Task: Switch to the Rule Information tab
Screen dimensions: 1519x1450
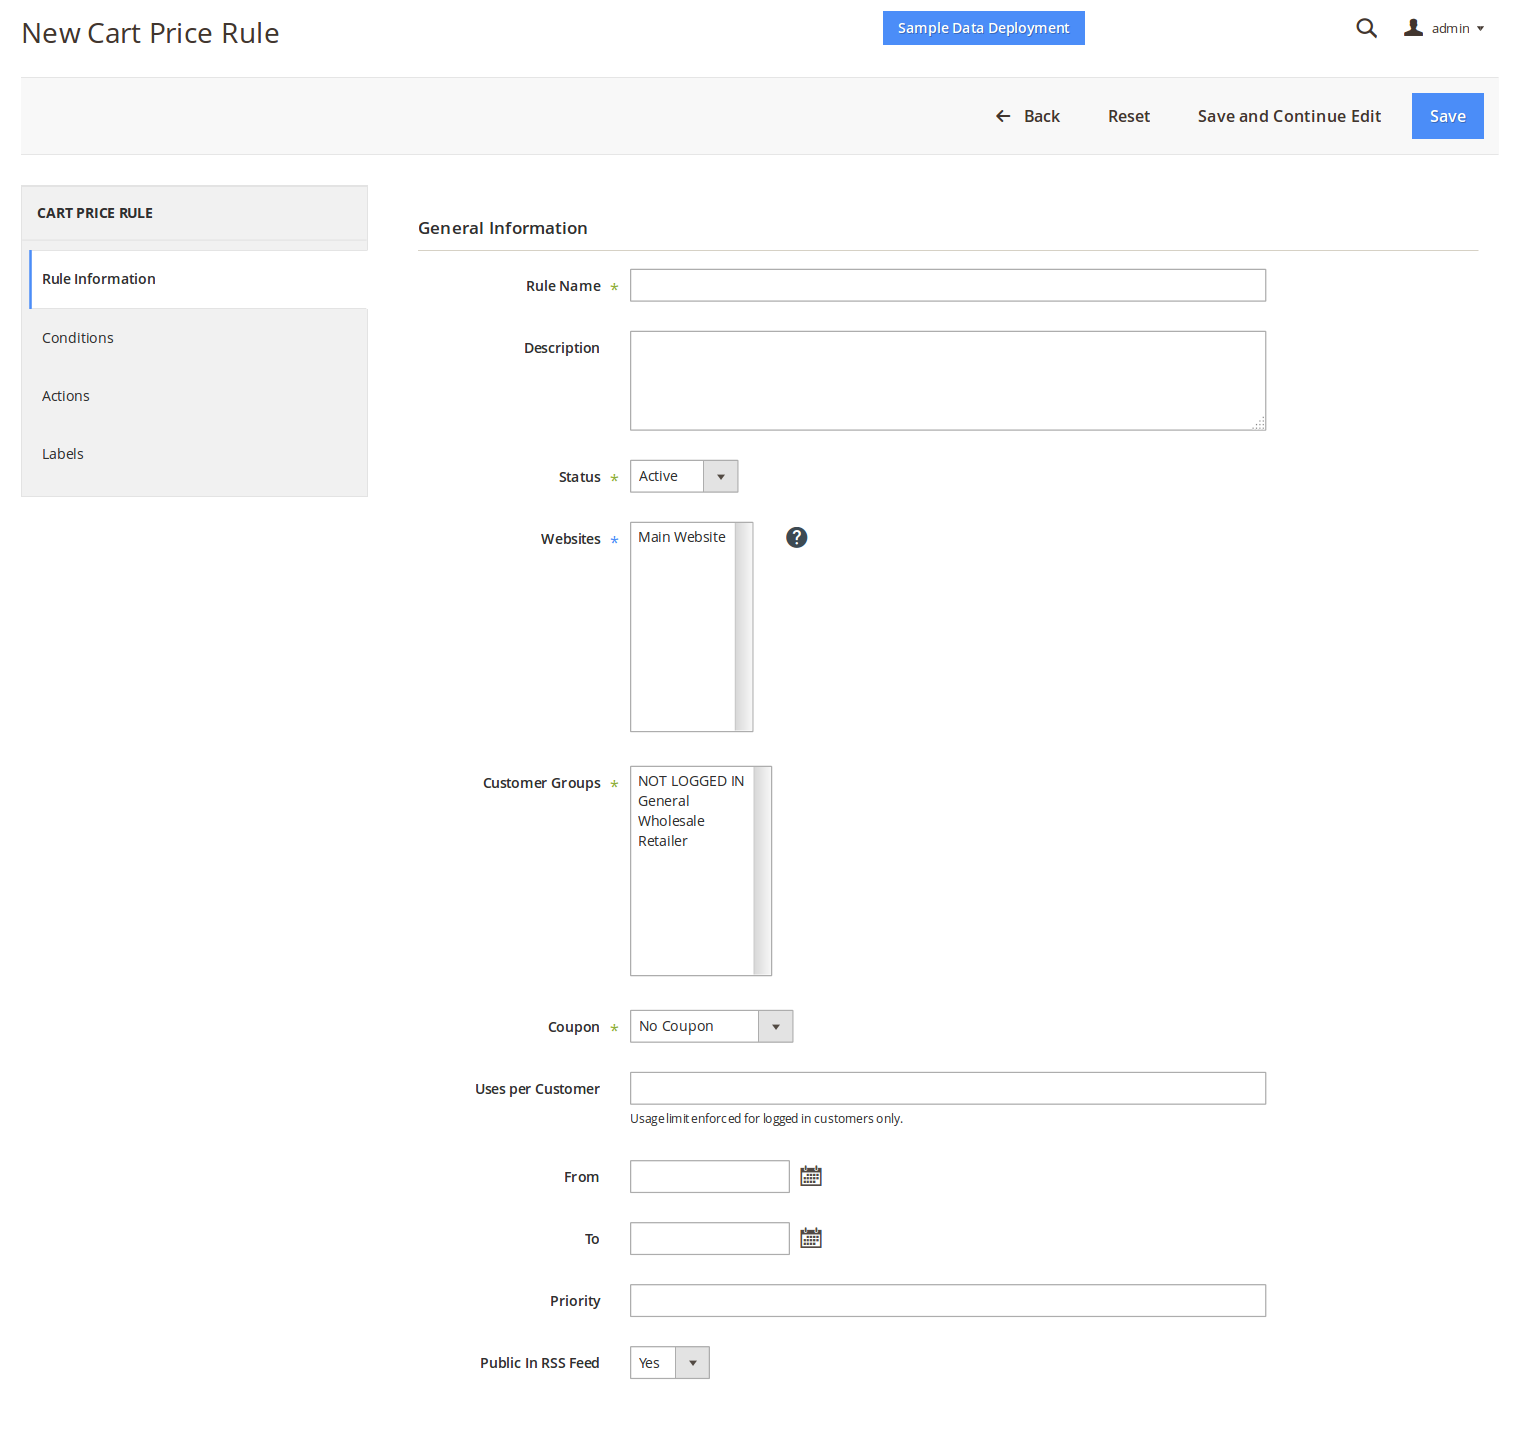Action: 199,279
